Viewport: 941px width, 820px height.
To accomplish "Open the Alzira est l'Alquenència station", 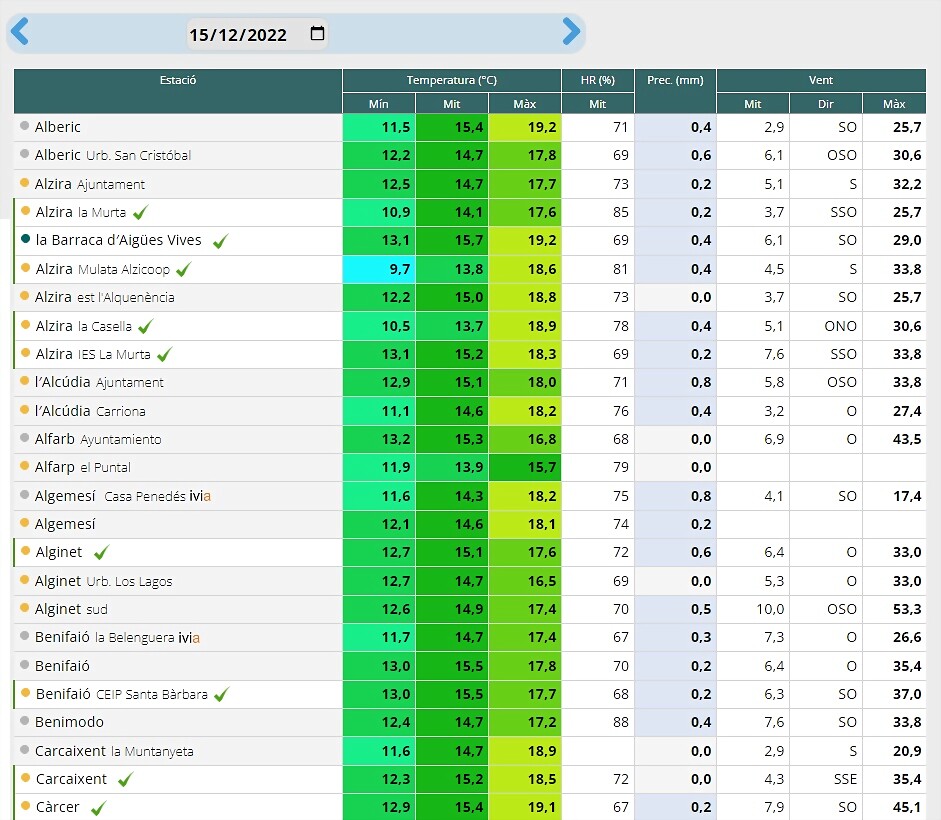I will click(104, 297).
